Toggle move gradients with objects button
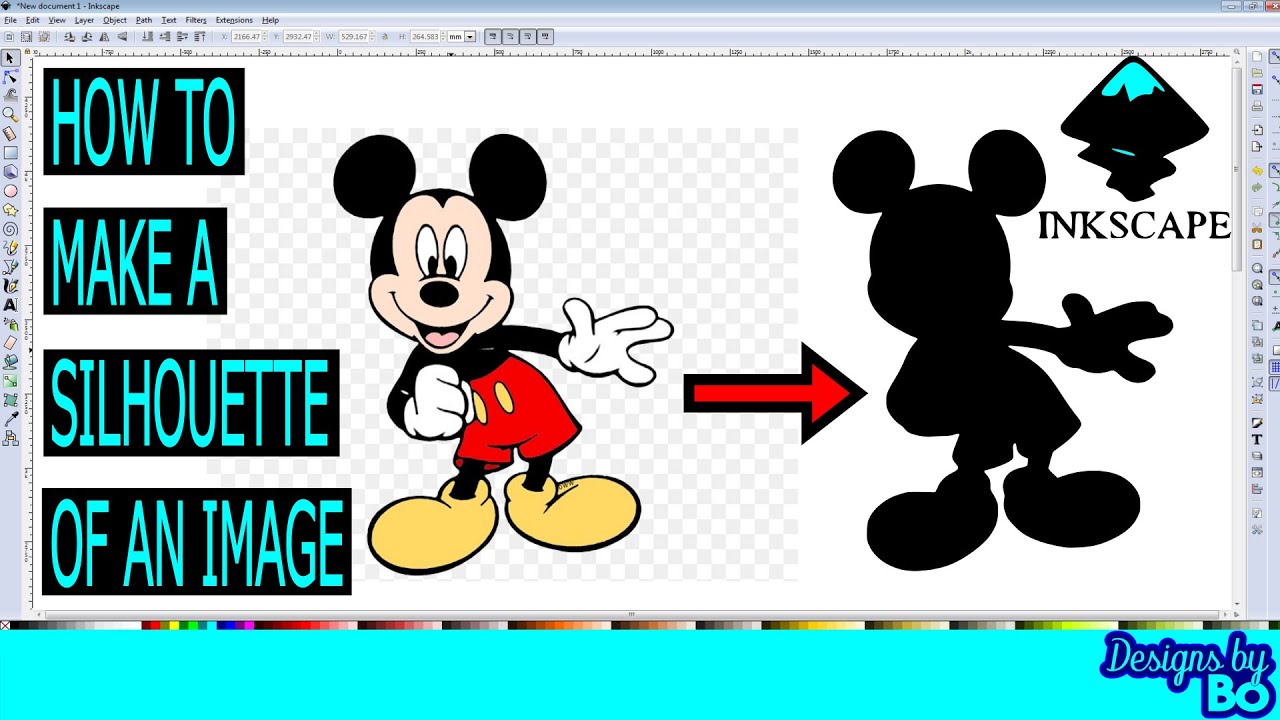 point(527,37)
